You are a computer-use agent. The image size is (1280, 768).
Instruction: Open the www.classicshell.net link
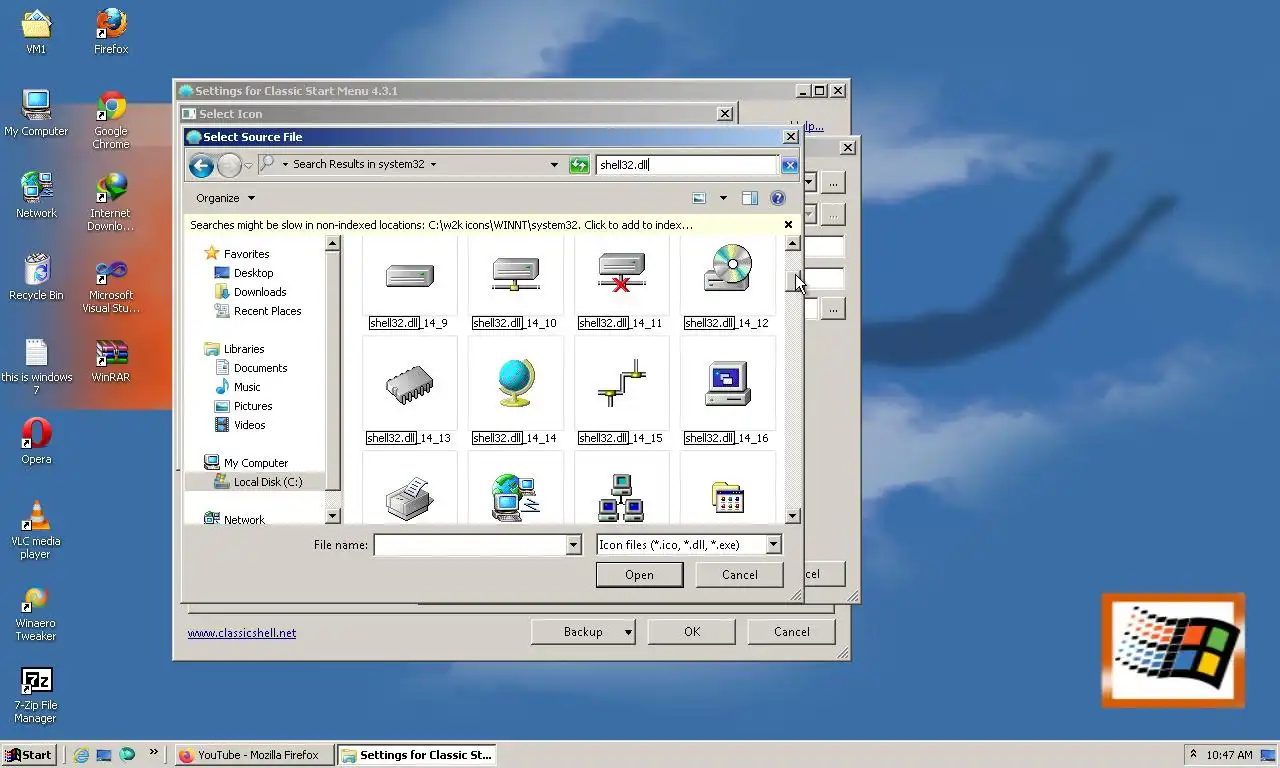pos(242,633)
